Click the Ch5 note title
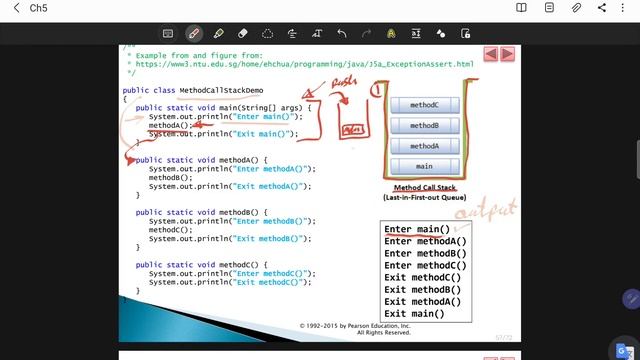Screen dimensions: 640x360 click(38, 8)
